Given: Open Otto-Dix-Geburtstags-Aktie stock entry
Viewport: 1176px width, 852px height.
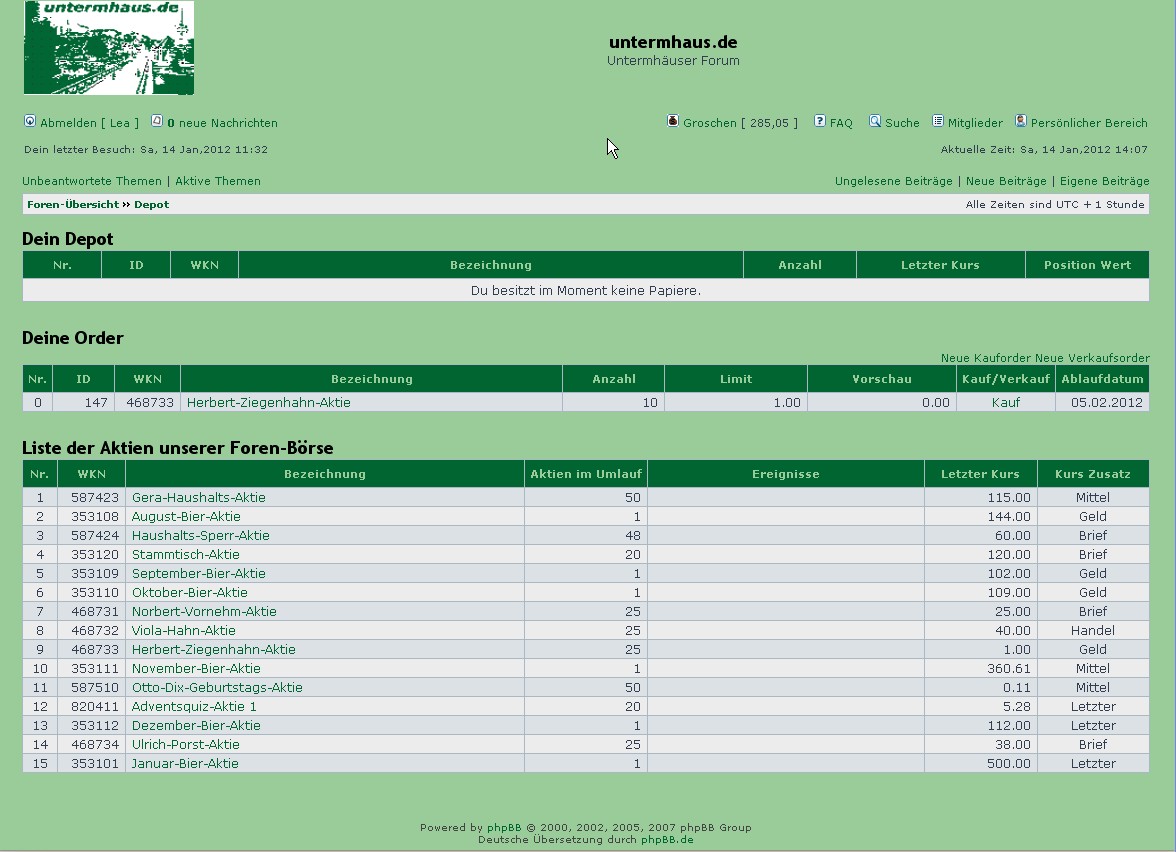Looking at the screenshot, I should (217, 688).
